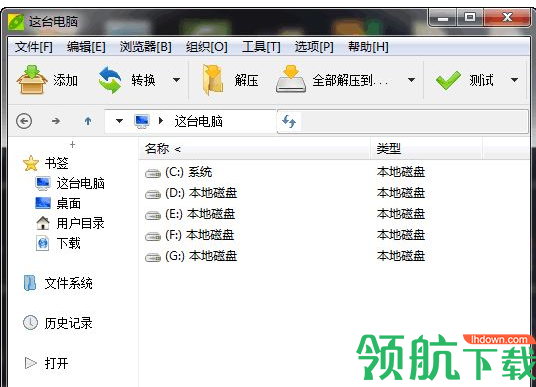Go back with the back arrow button

(24, 121)
